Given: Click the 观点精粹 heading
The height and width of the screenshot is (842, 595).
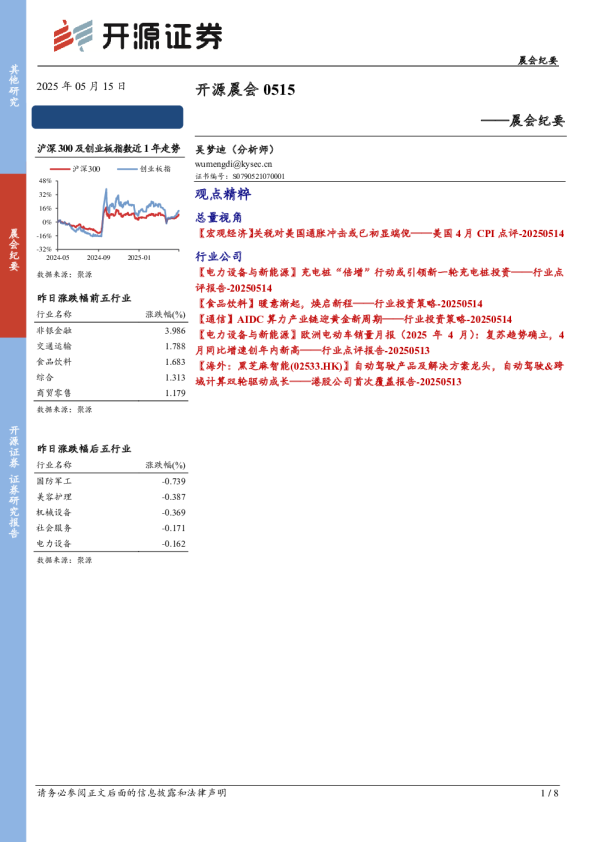Looking at the screenshot, I should click(223, 194).
